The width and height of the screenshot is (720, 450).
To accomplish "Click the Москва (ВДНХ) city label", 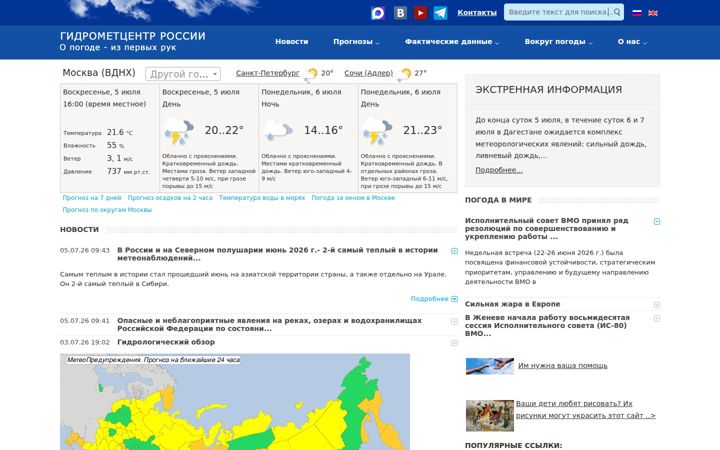I will tap(99, 73).
